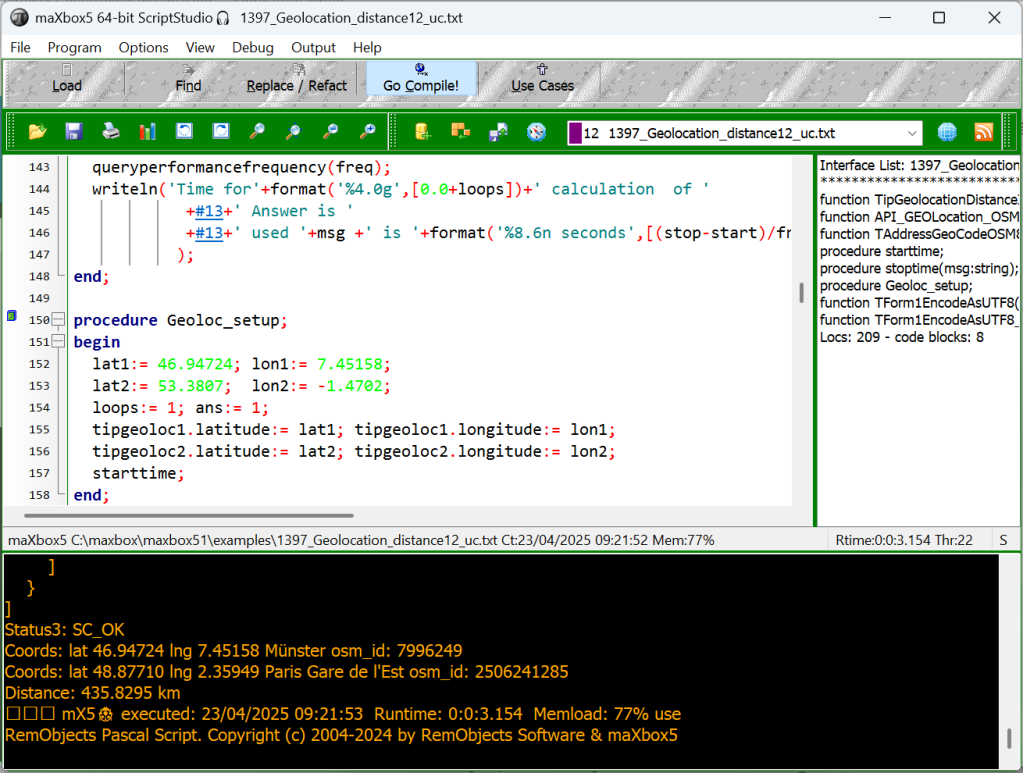Select 'function TAddressGeoCodeOSM' in interface list
Screen dimensions: 1023x773
tap(919, 234)
